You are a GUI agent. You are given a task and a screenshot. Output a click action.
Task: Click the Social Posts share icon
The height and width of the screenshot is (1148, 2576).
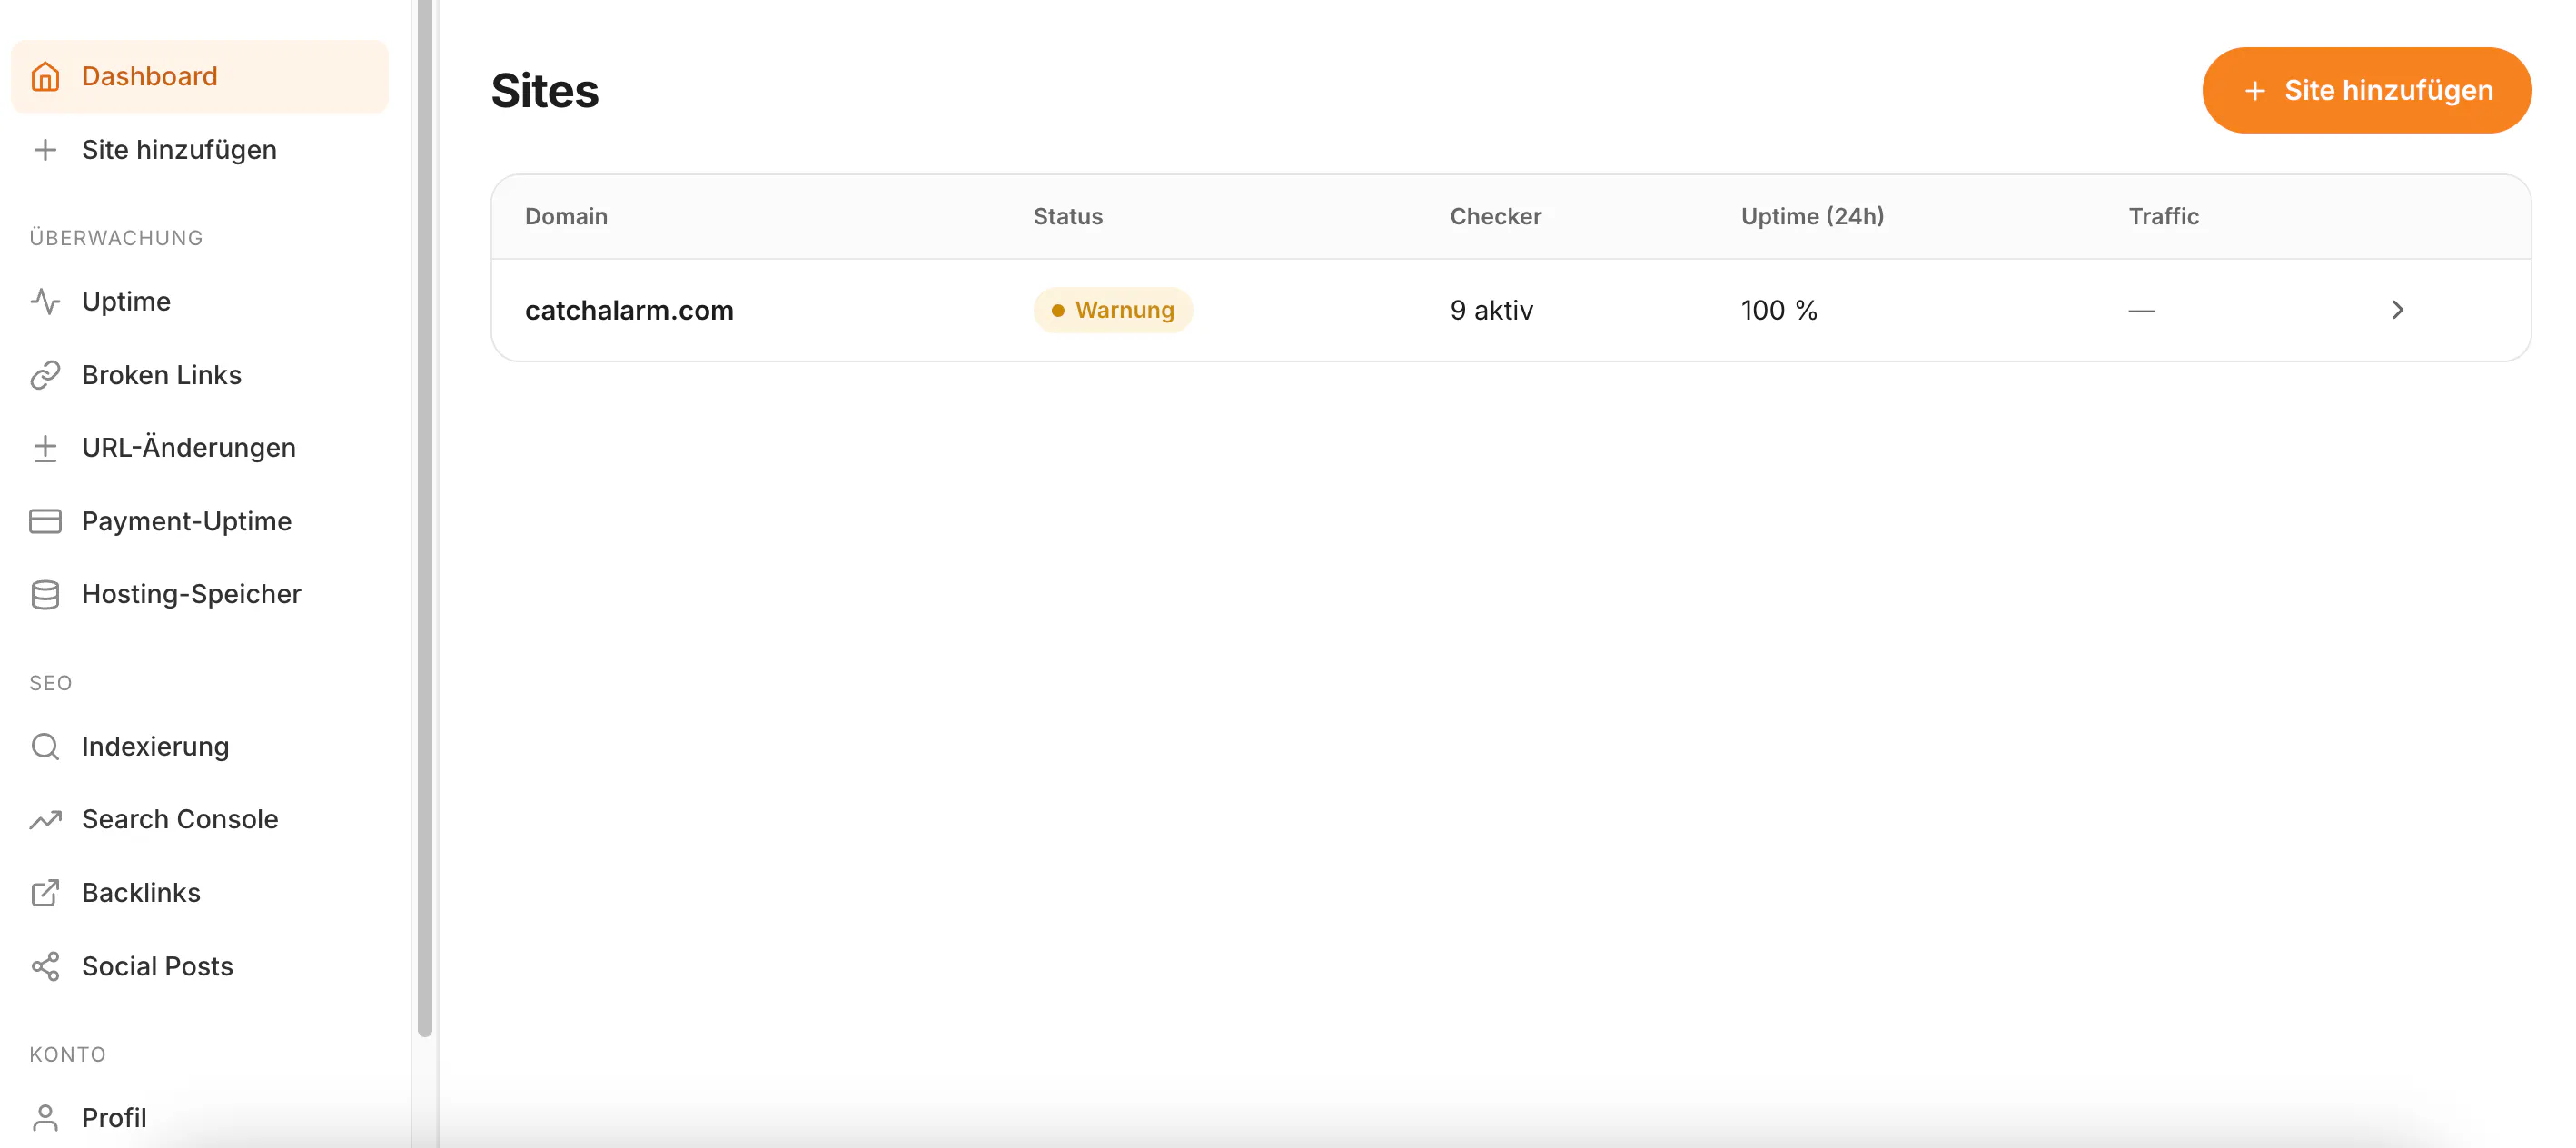pyautogui.click(x=45, y=966)
